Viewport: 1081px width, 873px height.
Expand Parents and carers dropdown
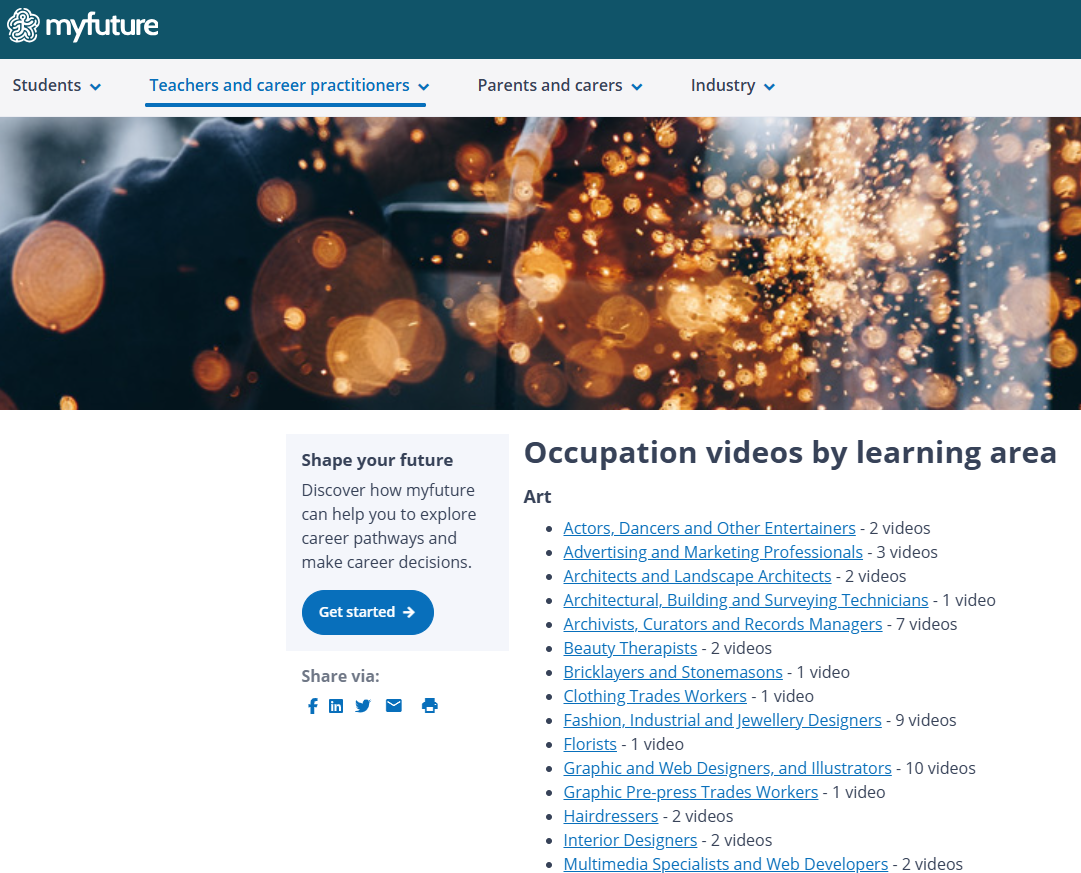[x=559, y=86]
